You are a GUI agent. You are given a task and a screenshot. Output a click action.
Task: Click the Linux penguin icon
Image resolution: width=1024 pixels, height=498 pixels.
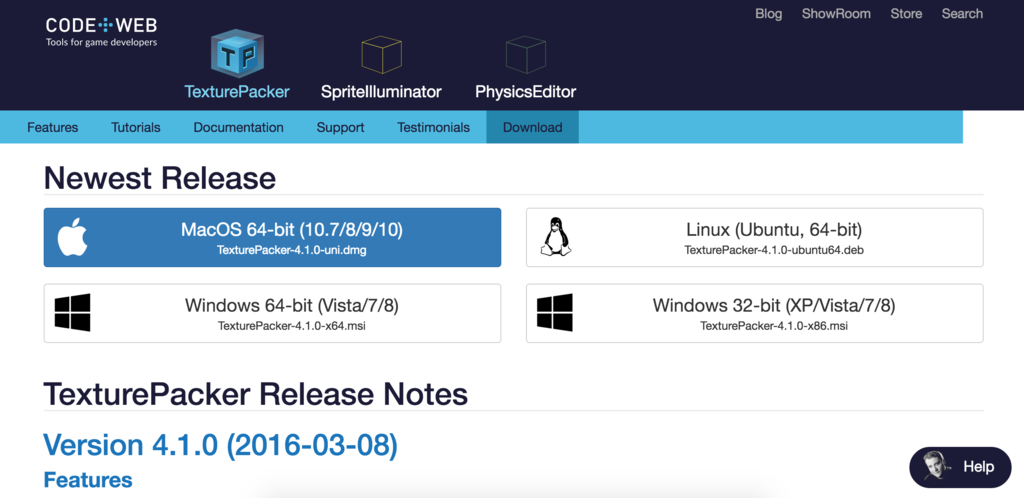pyautogui.click(x=556, y=237)
